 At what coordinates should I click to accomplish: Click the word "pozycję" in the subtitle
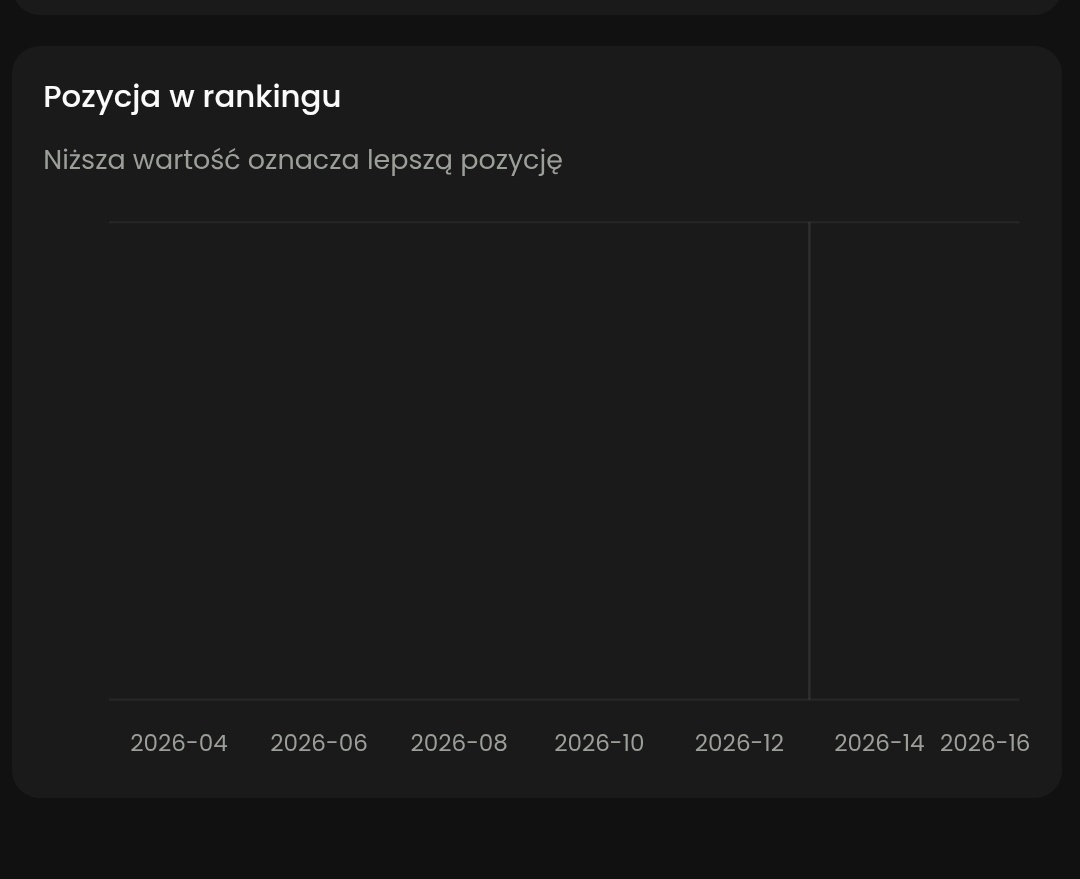511,160
